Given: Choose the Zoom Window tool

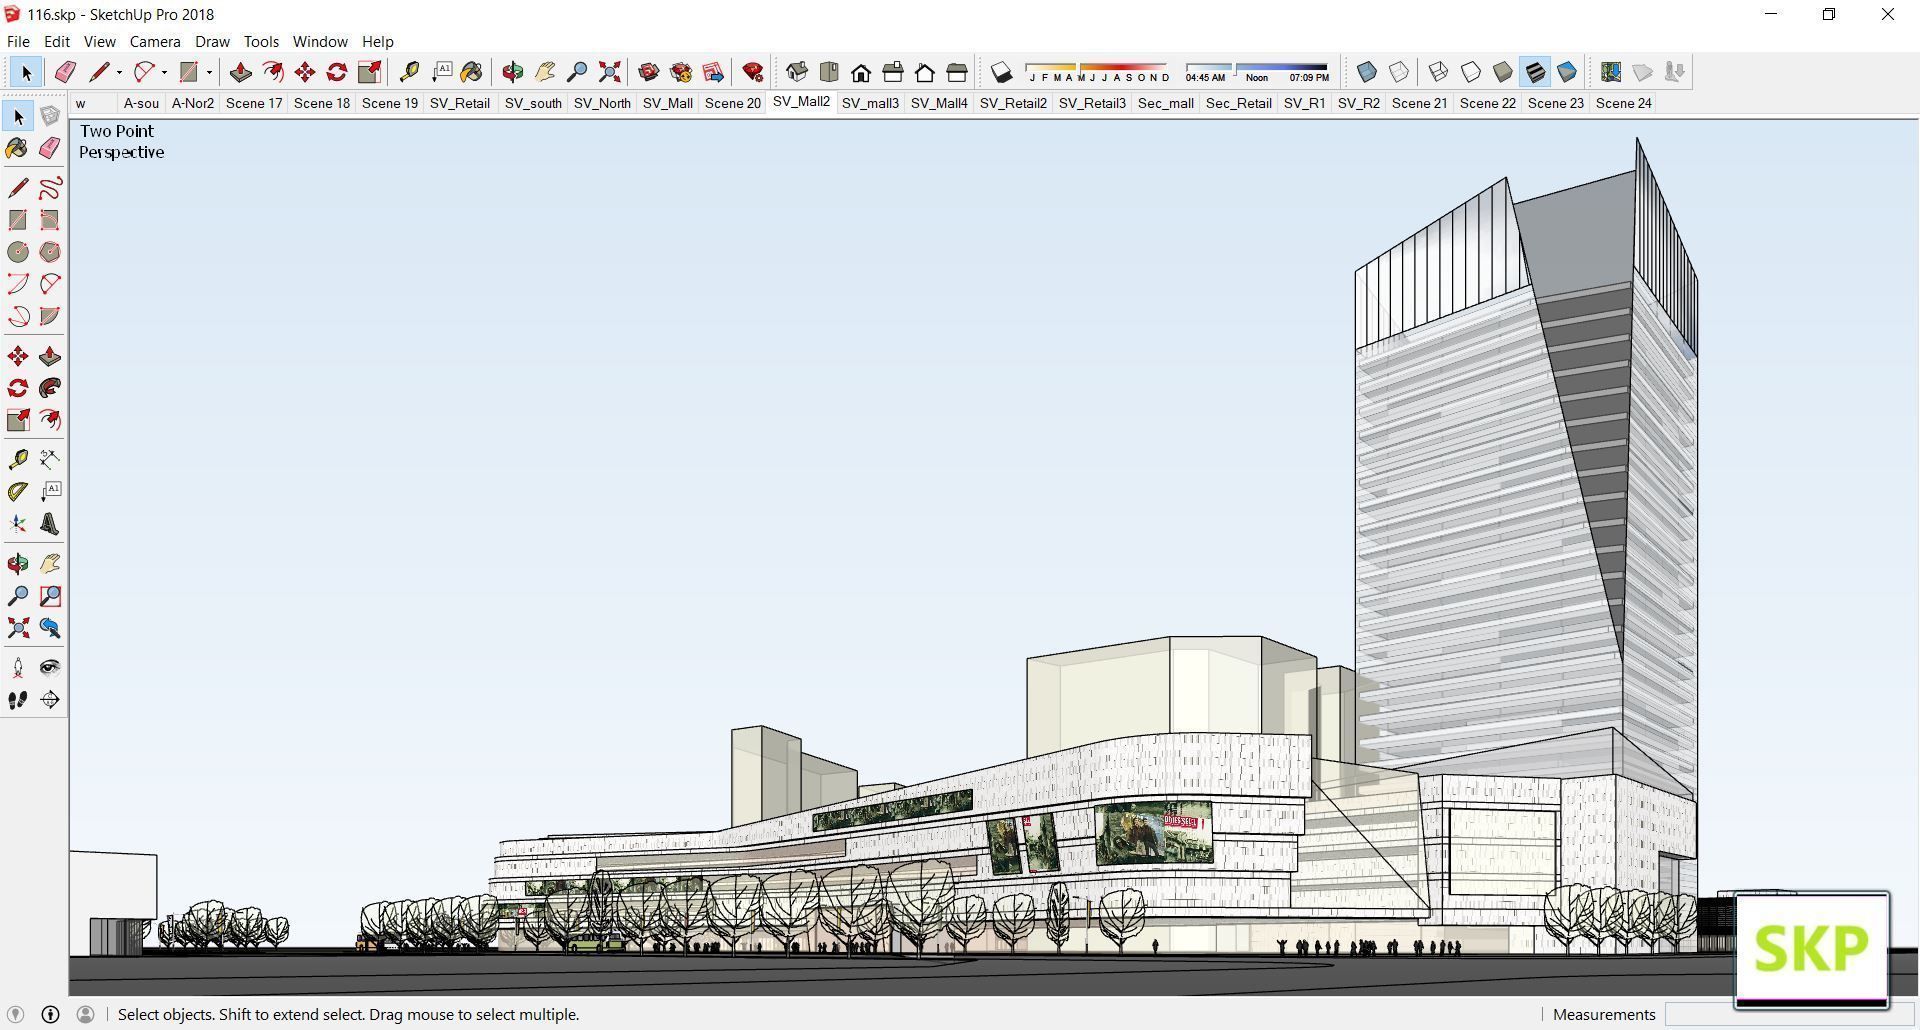Looking at the screenshot, I should pyautogui.click(x=50, y=596).
